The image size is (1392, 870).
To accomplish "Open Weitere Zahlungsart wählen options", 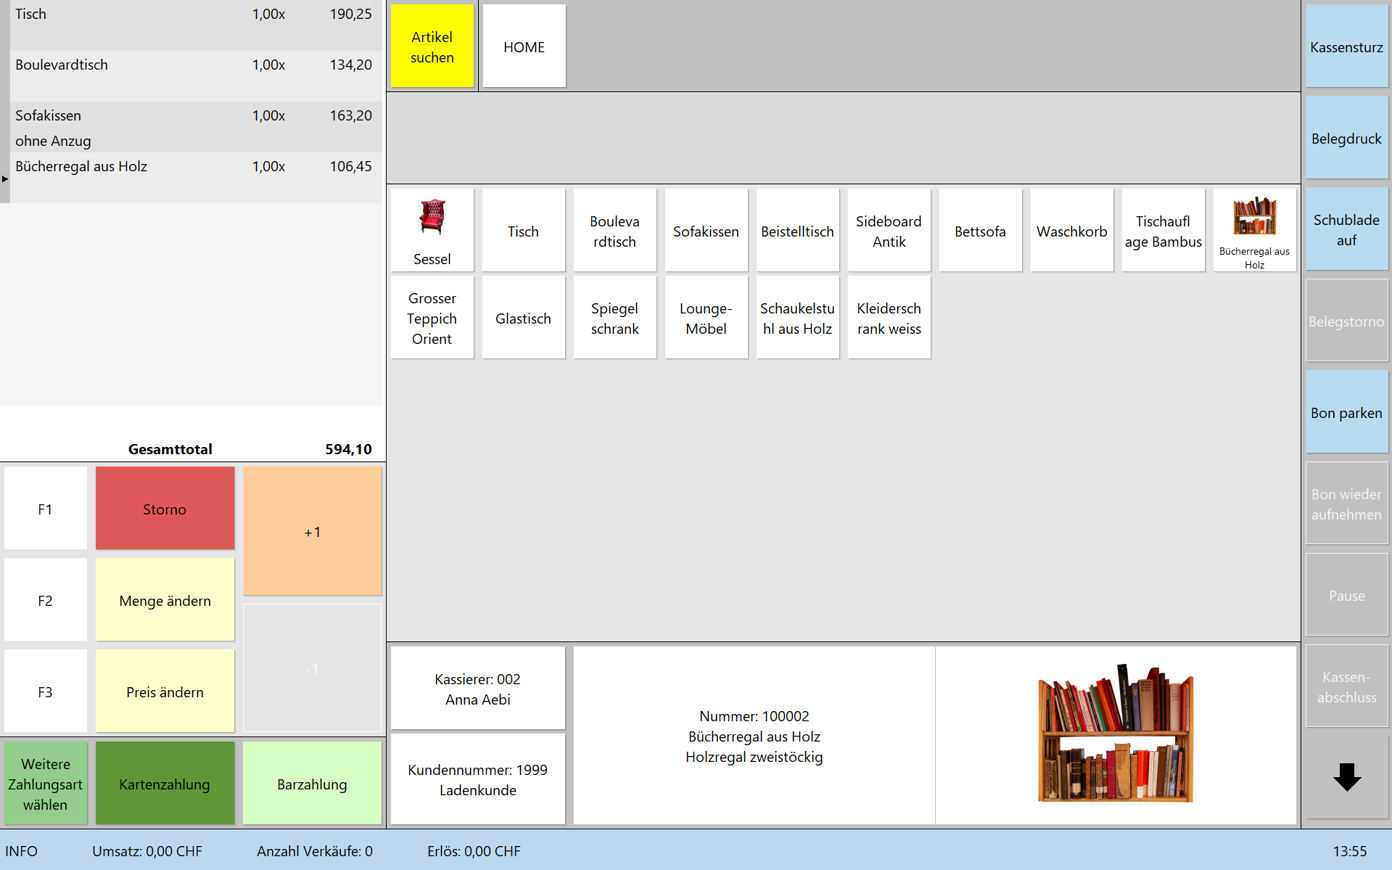I will point(46,784).
